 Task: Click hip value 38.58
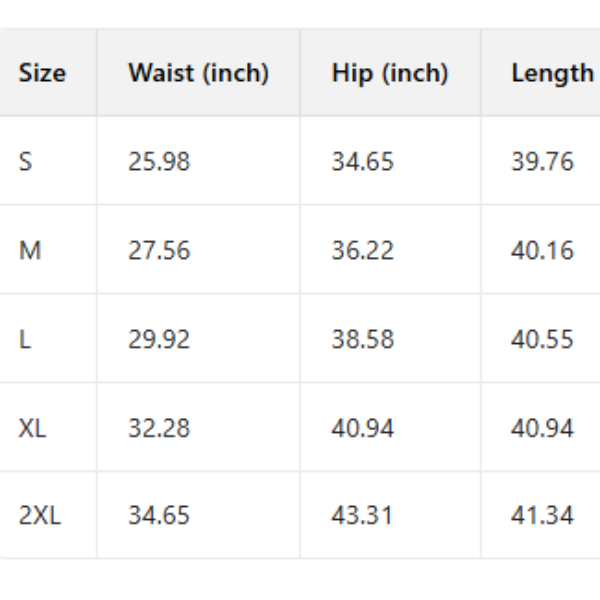(363, 339)
